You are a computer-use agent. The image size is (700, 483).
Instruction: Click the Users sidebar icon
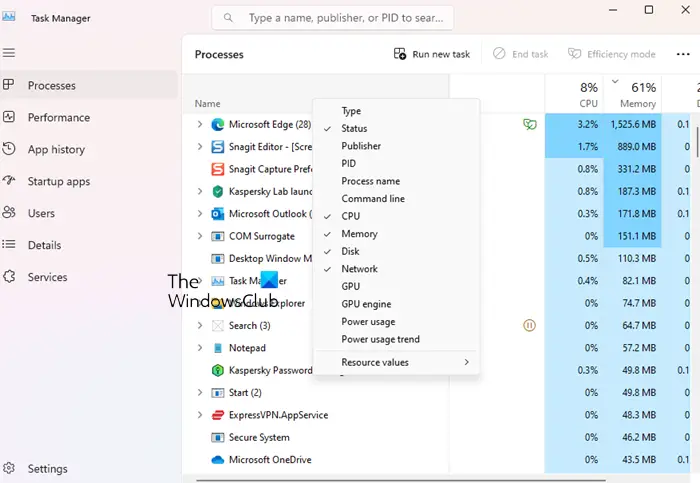point(9,212)
